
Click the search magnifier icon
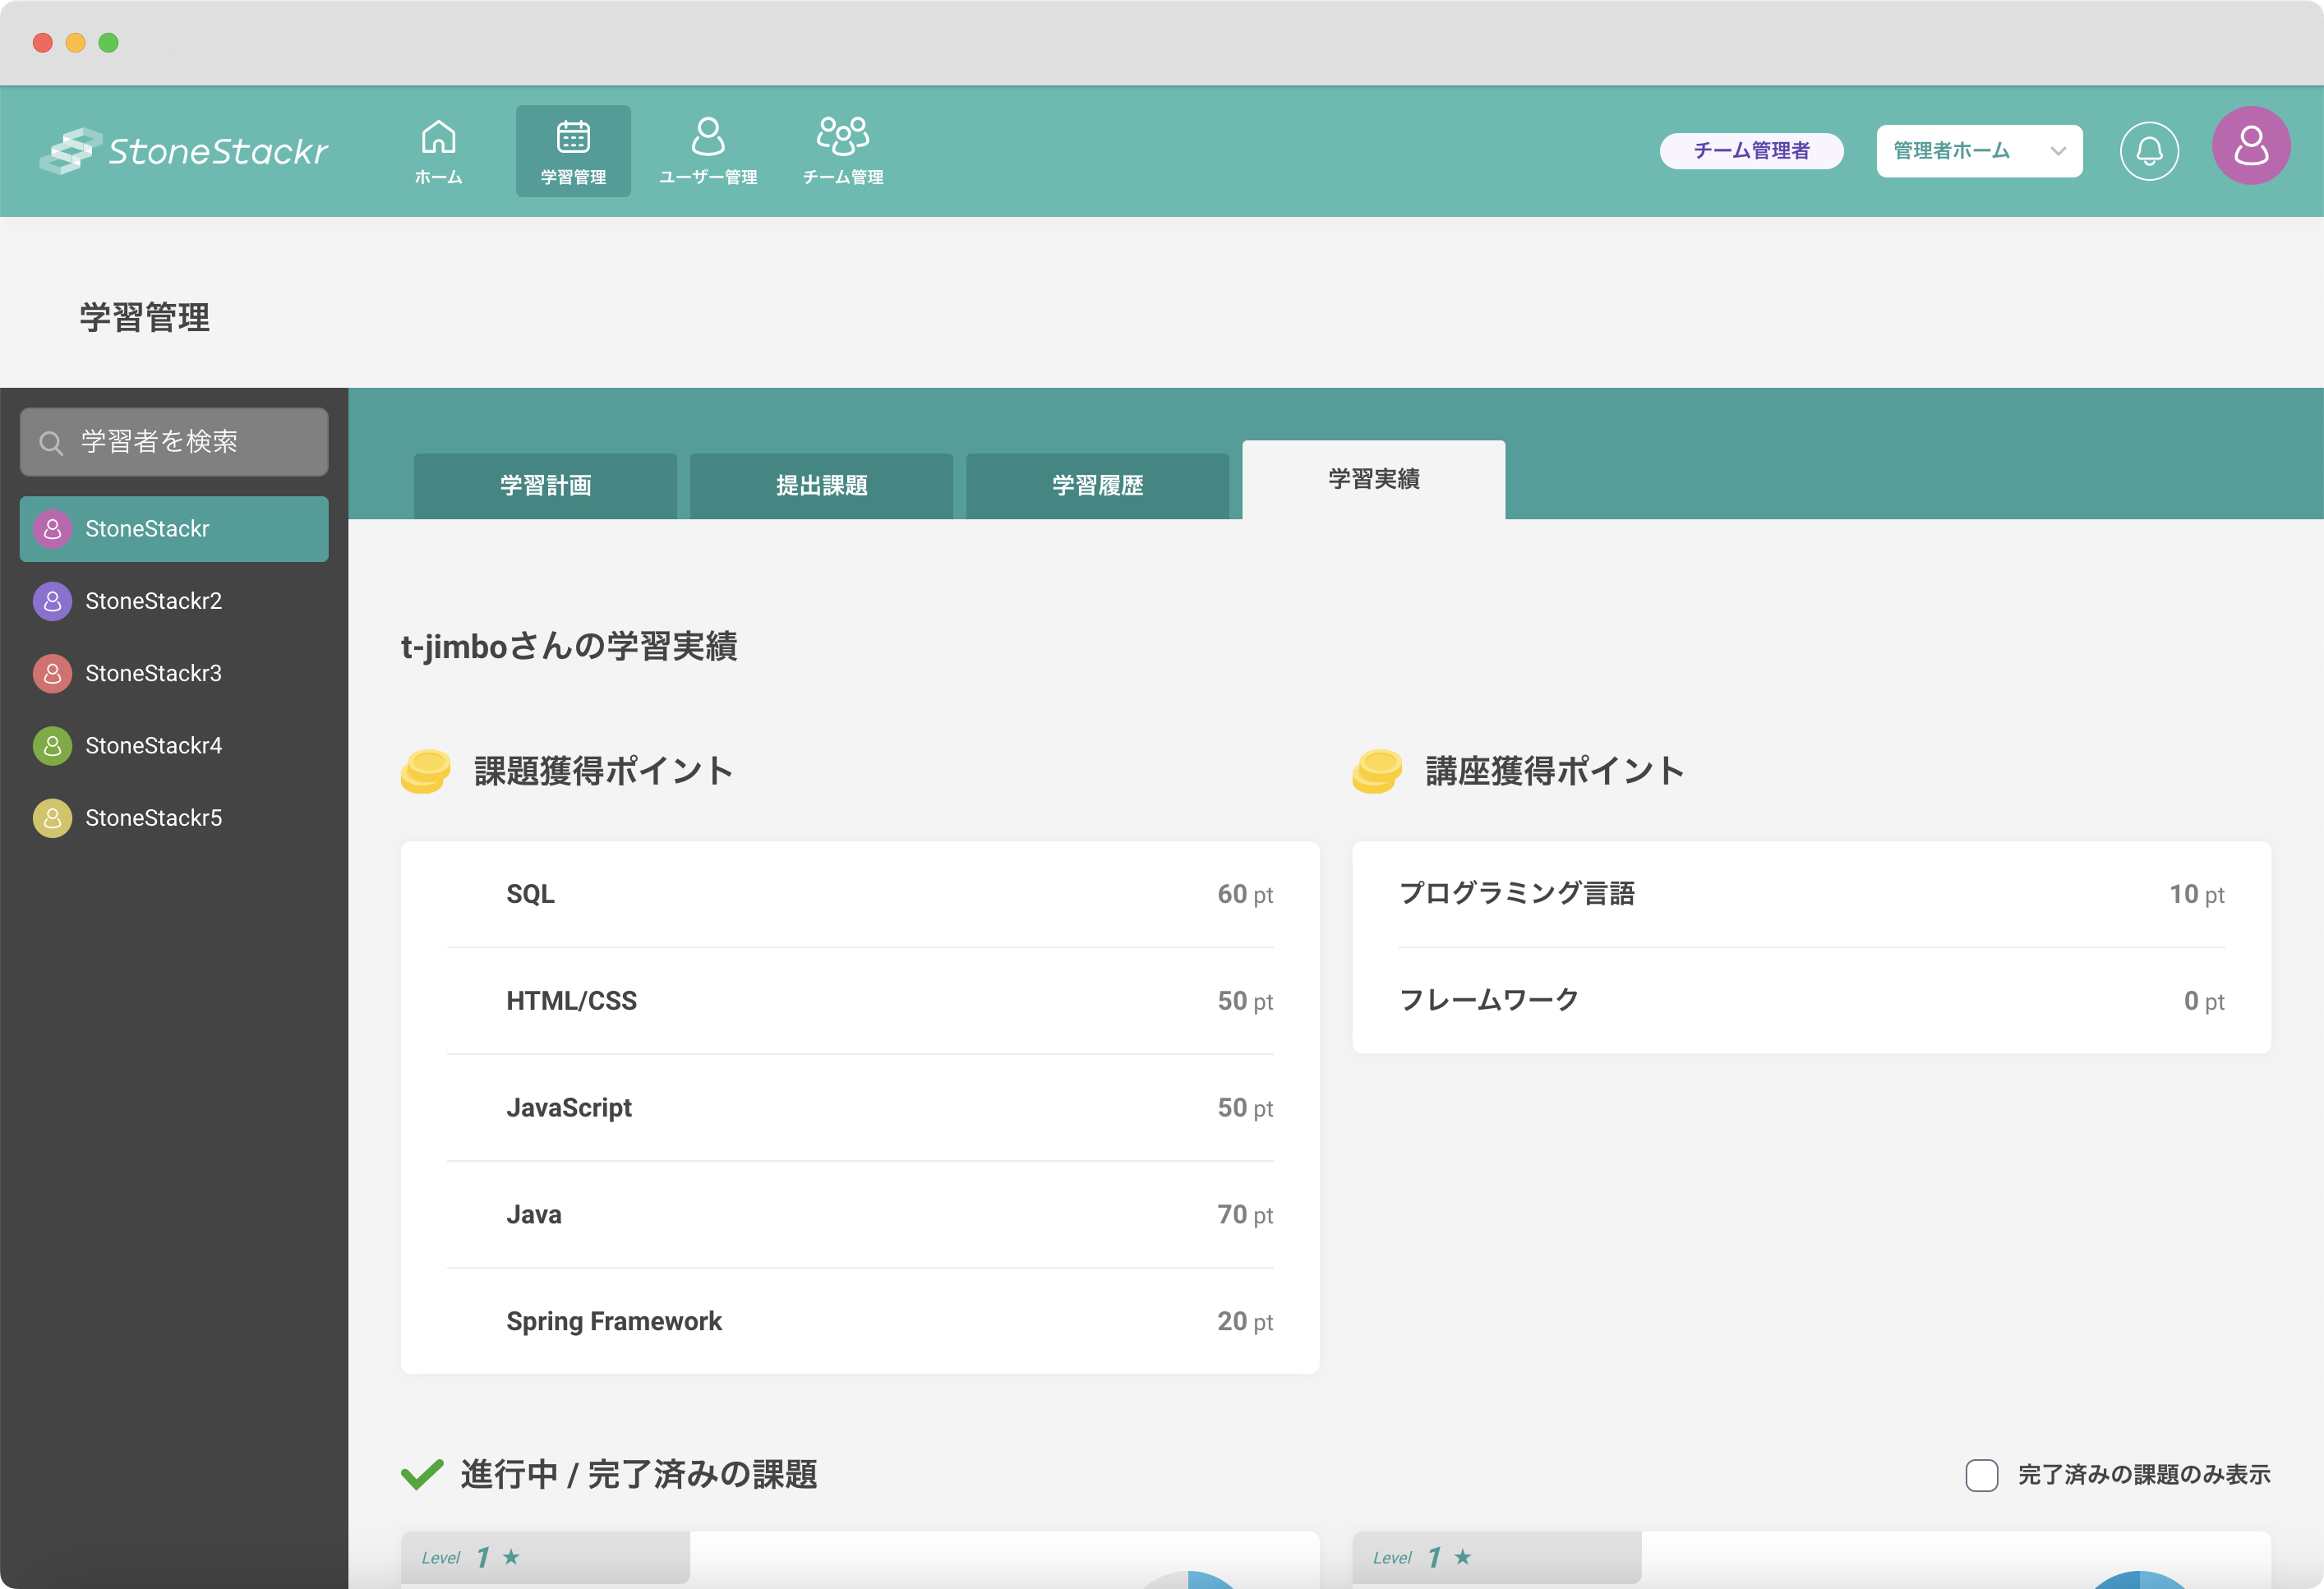[51, 442]
